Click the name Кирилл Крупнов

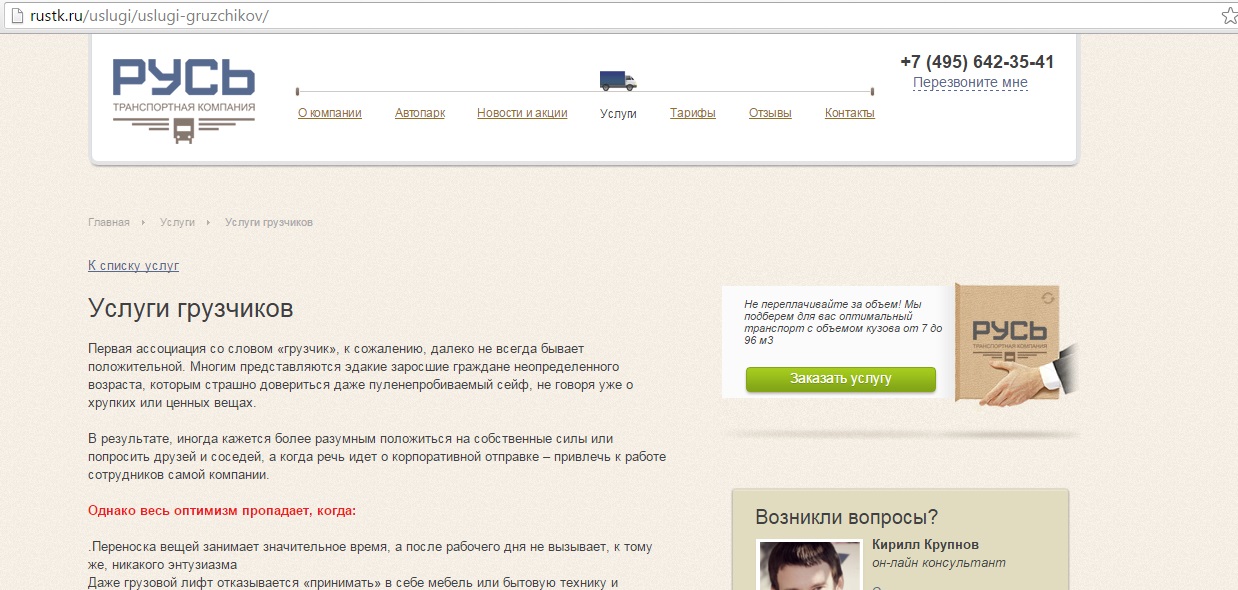tap(925, 545)
